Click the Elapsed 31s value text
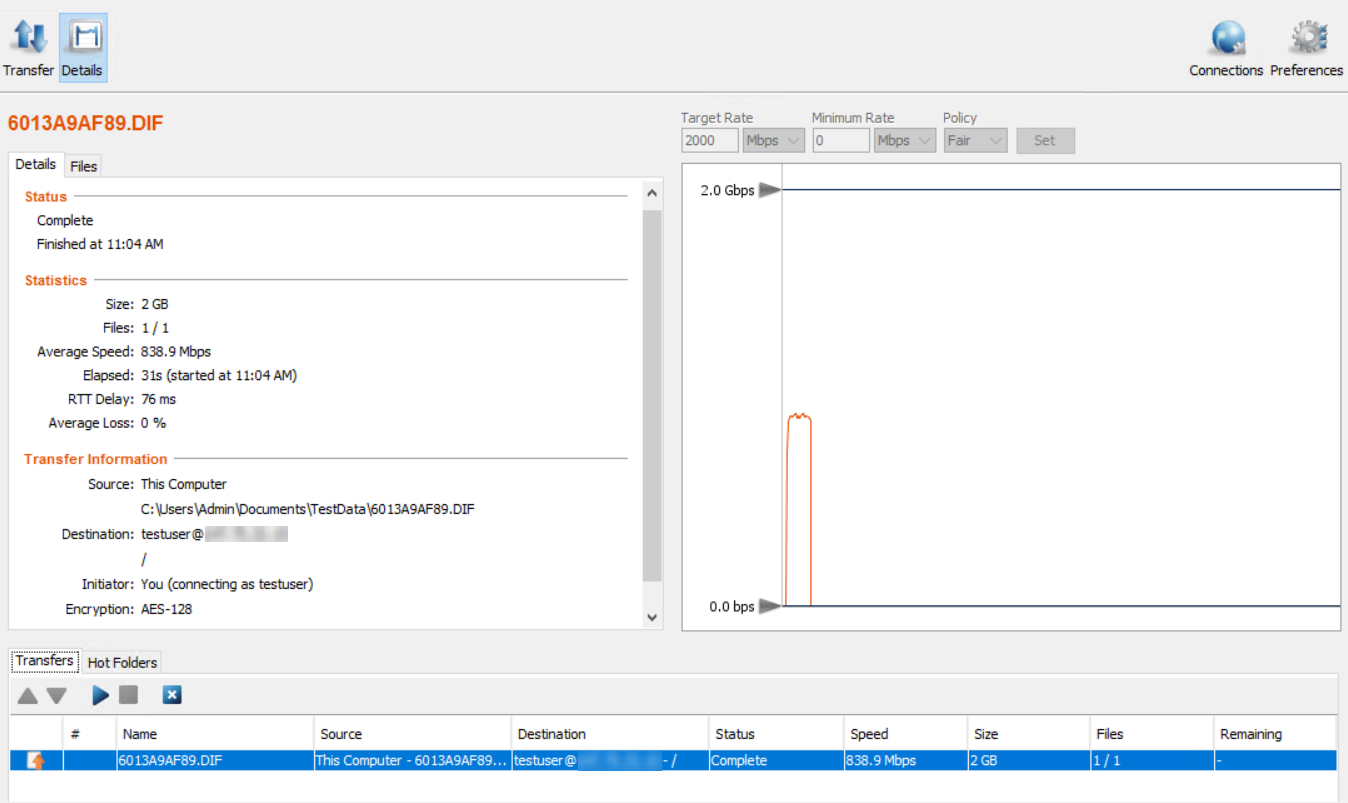 (219, 375)
